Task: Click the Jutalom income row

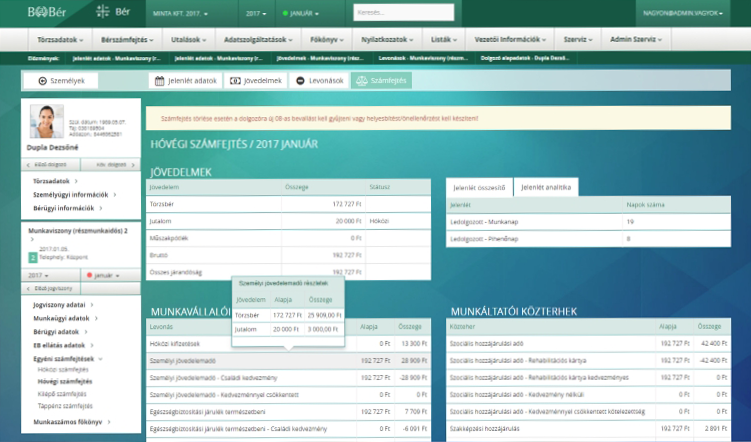Action: coord(288,221)
